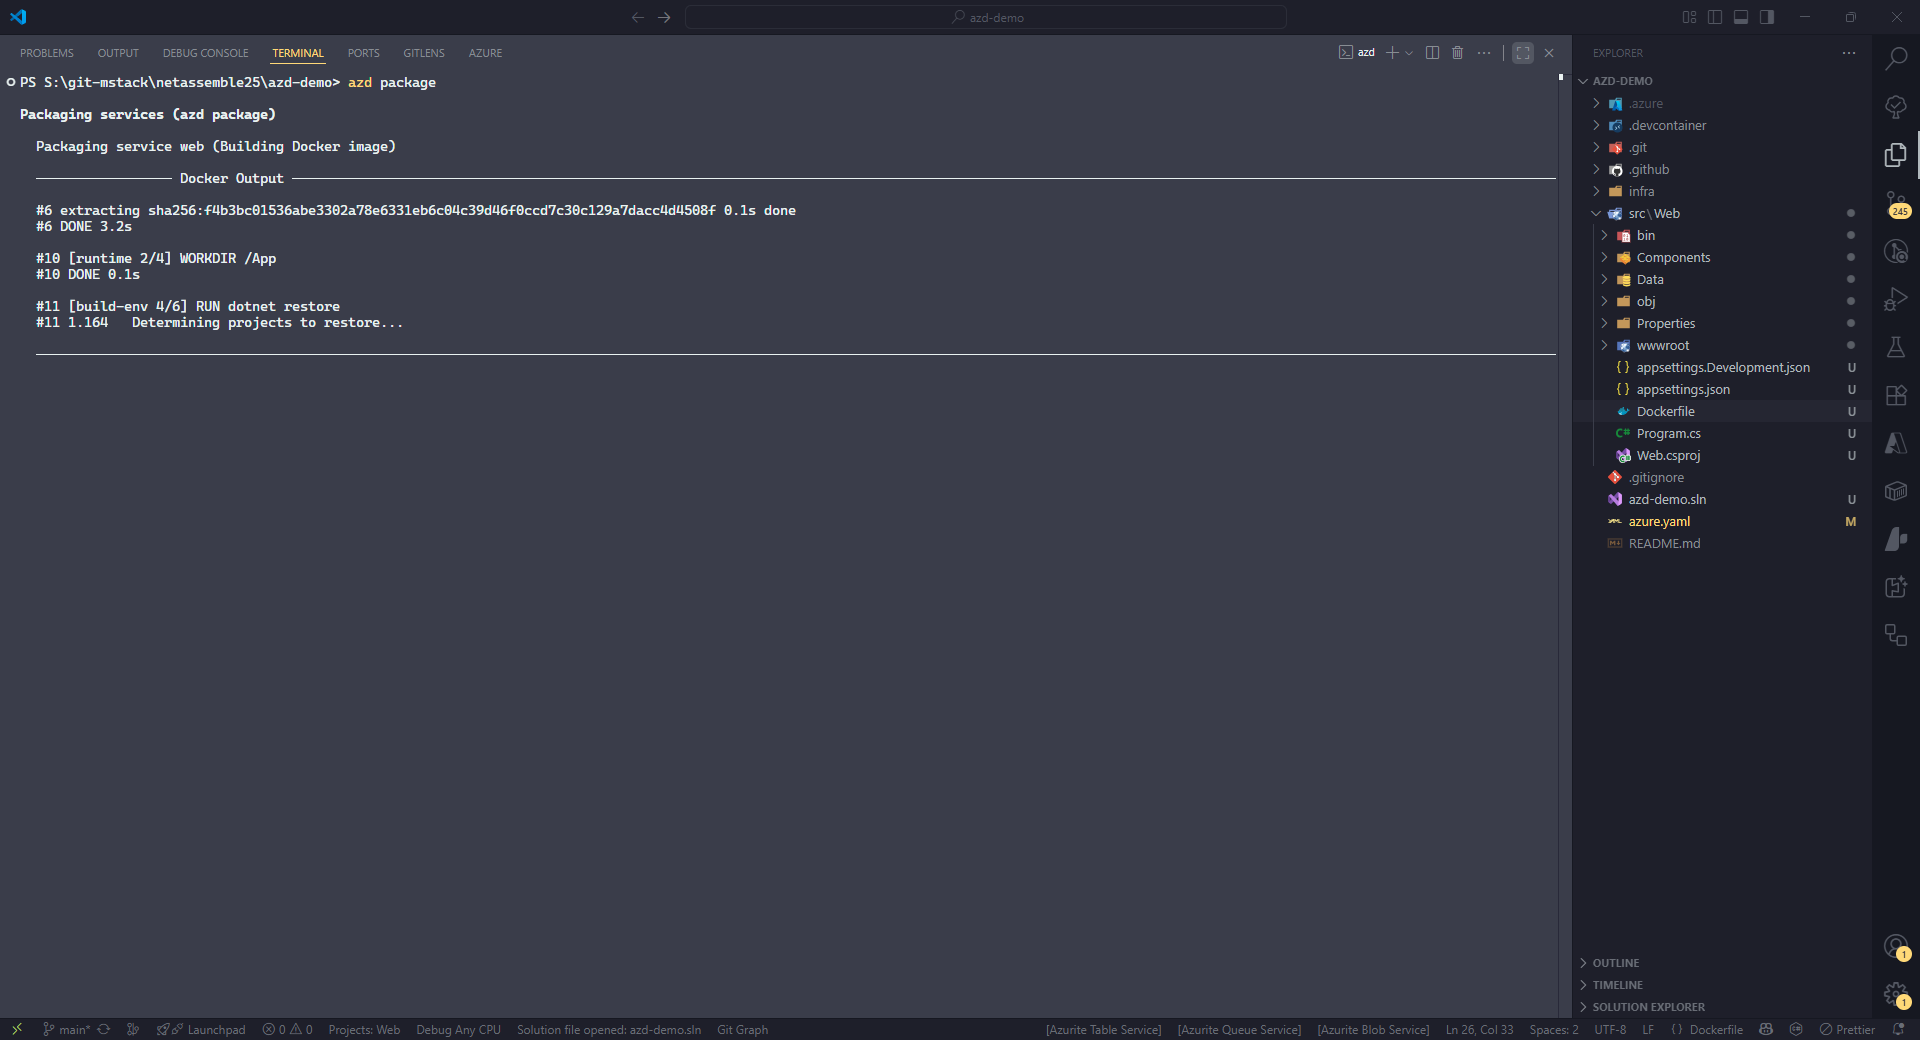
Task: Open the Containers view in the activity bar
Action: coord(1896,491)
